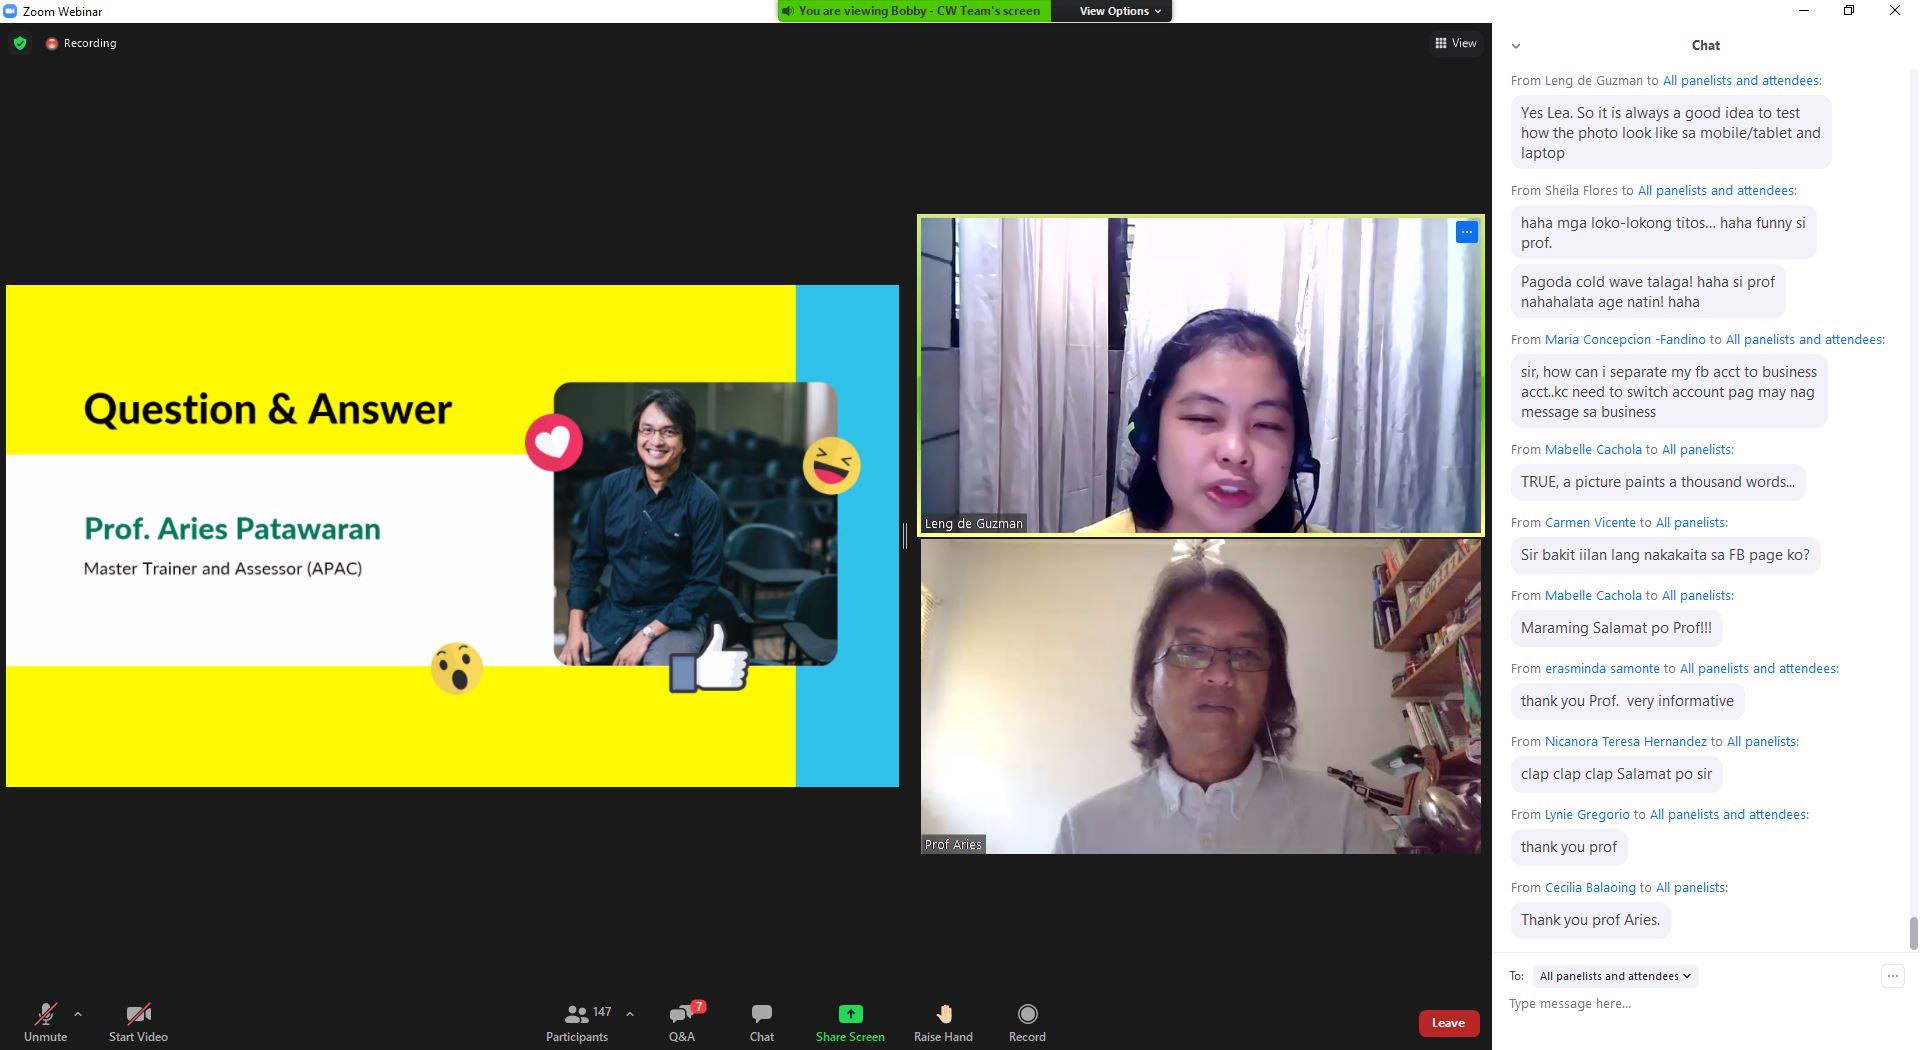The width and height of the screenshot is (1920, 1050).
Task: Click Carmen Vicente sender name
Action: point(1590,523)
